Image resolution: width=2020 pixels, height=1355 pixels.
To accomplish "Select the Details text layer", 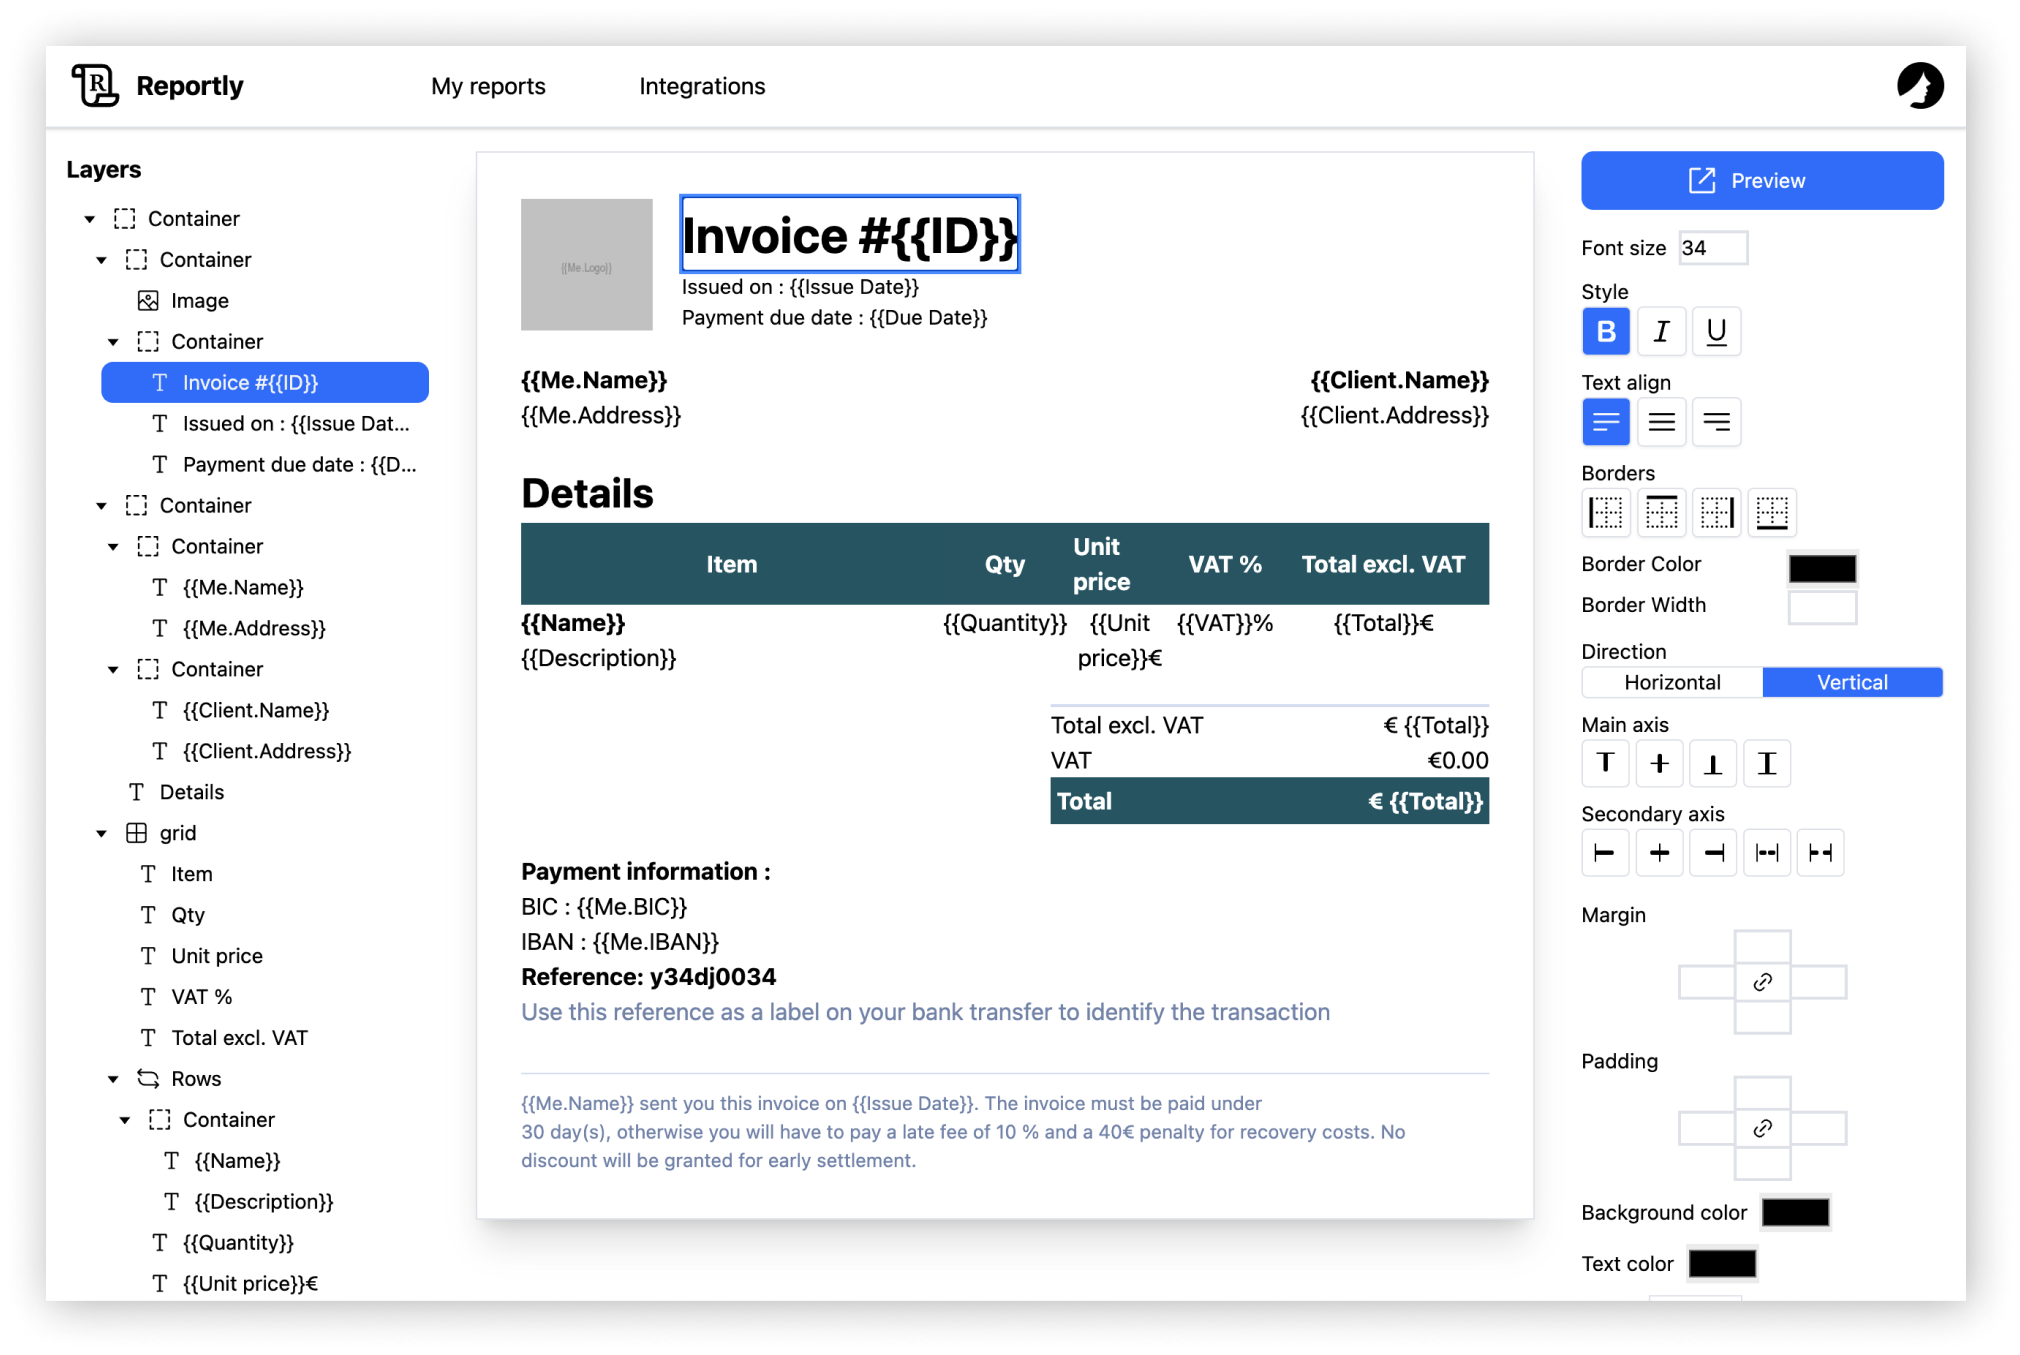I will click(192, 792).
